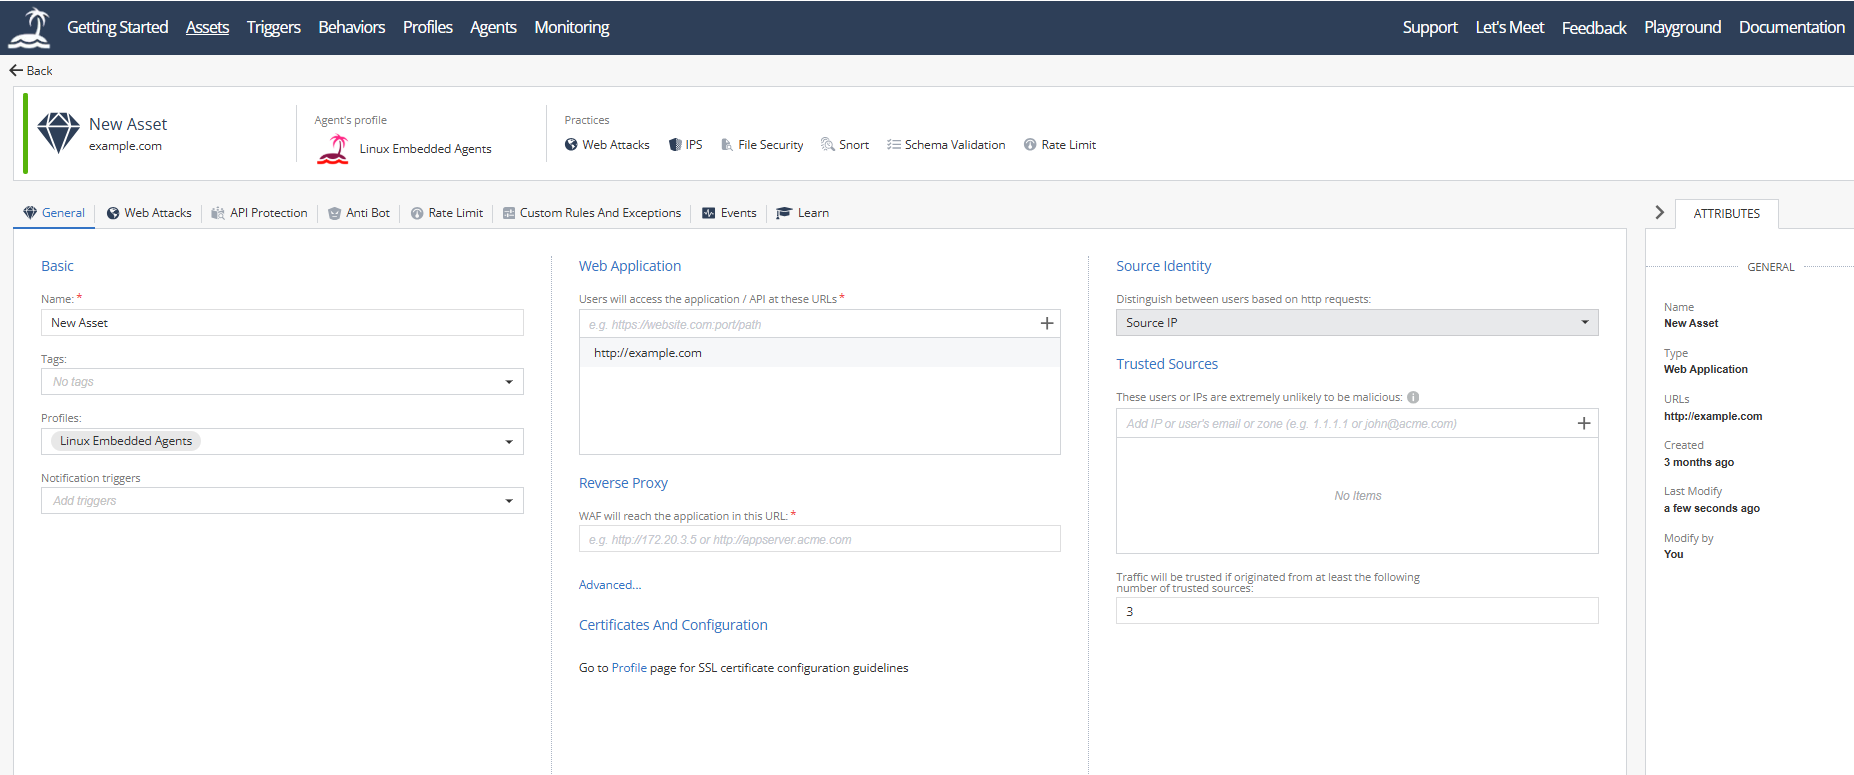The height and width of the screenshot is (775, 1854).
Task: Open the Triggers menu in top navigation
Action: tap(273, 27)
